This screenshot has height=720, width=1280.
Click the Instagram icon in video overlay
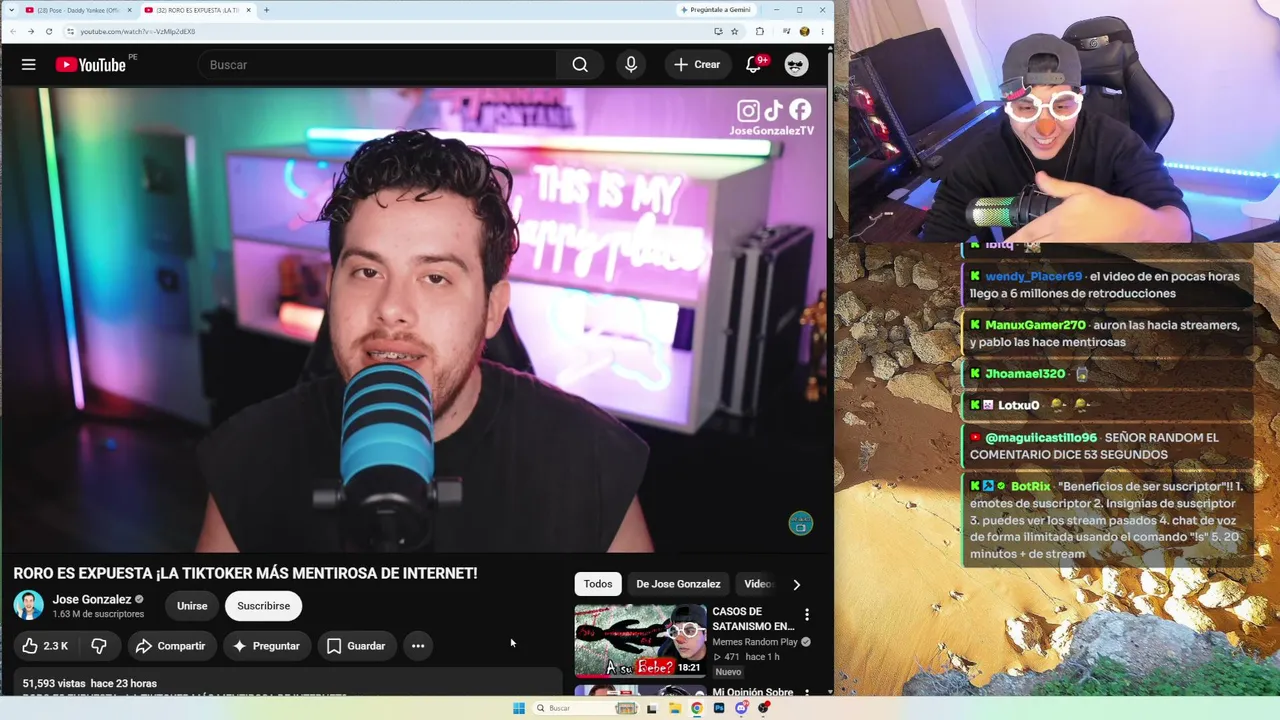[x=748, y=111]
